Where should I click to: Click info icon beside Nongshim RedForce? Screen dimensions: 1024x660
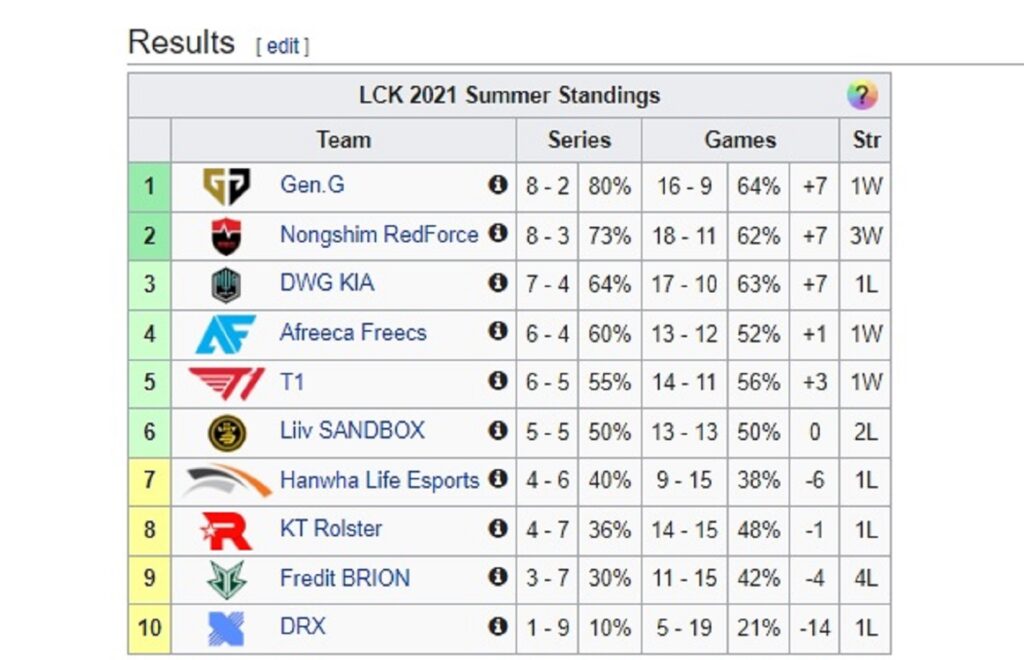pos(498,233)
